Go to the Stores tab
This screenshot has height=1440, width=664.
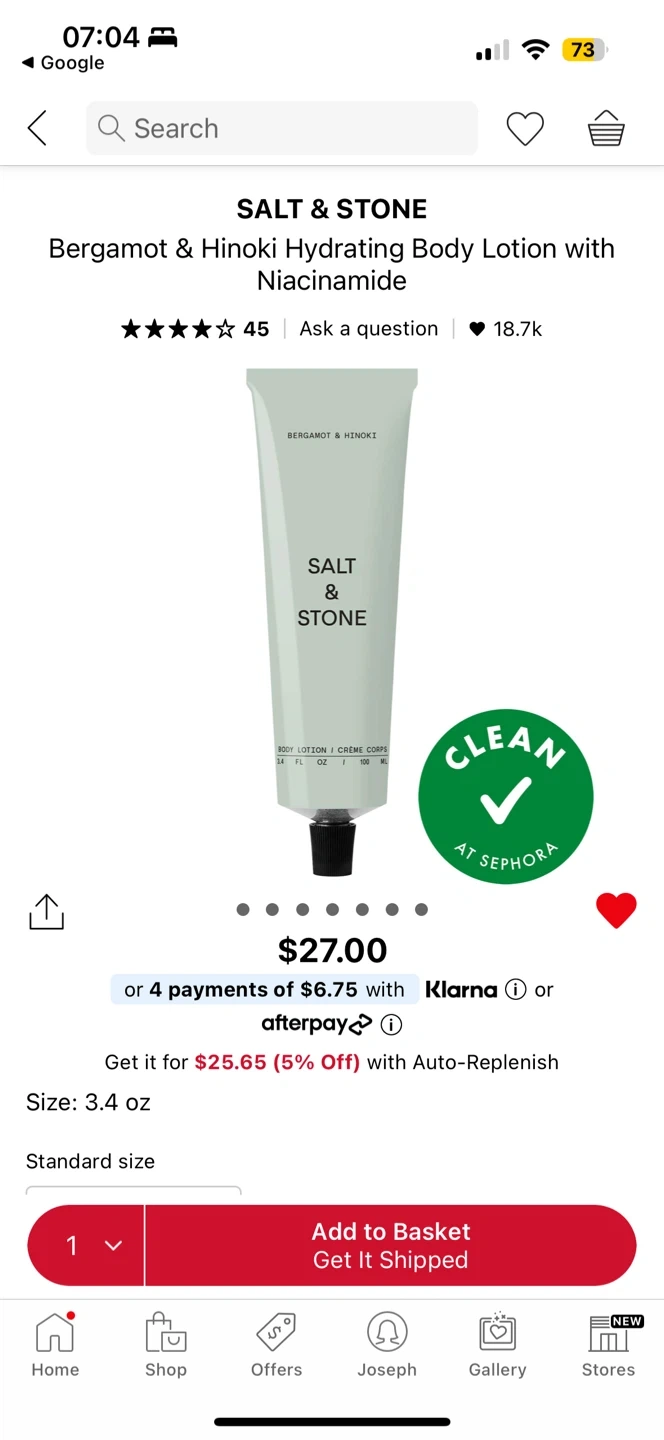[x=608, y=1346]
